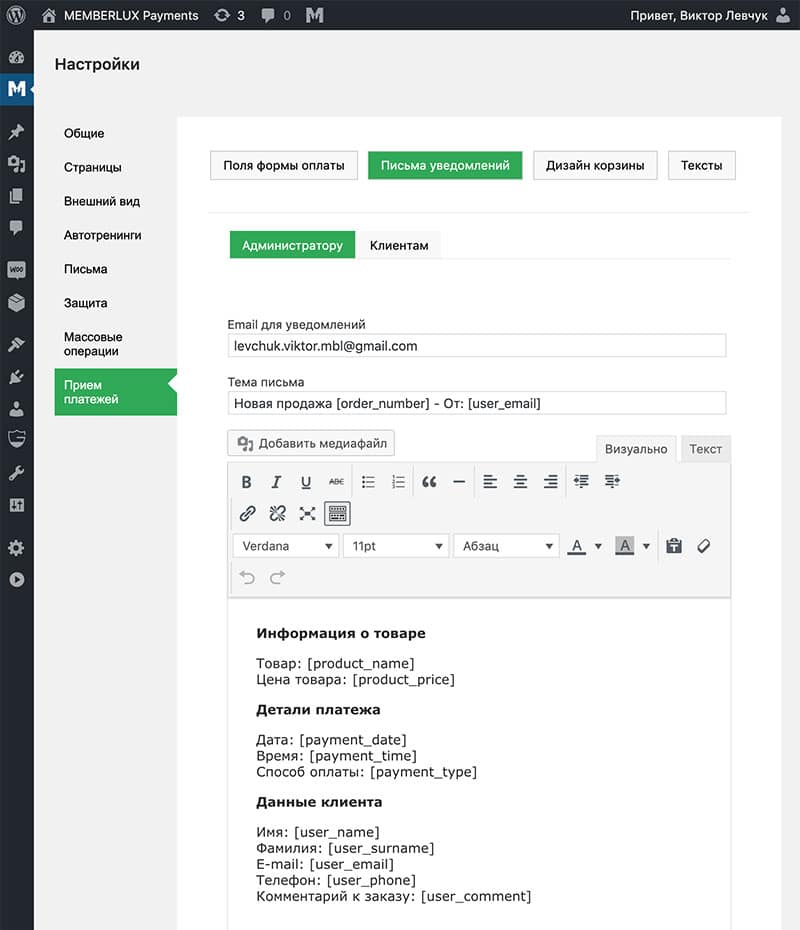
Task: Switch to the Клиентам tab
Action: pos(399,245)
